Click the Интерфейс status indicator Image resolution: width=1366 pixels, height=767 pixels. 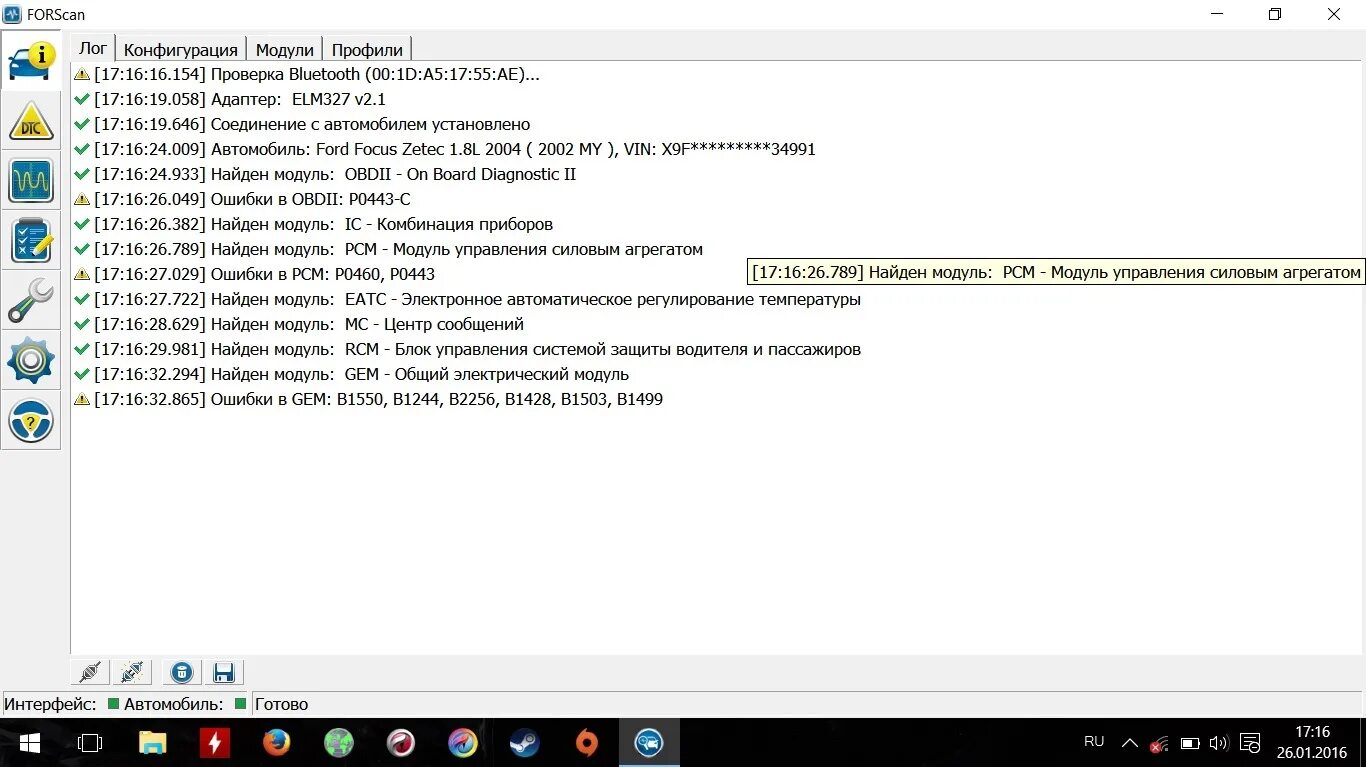point(113,704)
